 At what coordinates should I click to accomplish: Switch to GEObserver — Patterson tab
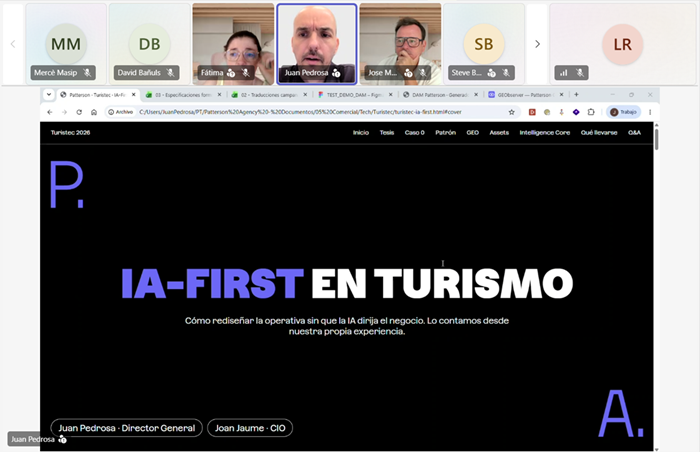(525, 95)
